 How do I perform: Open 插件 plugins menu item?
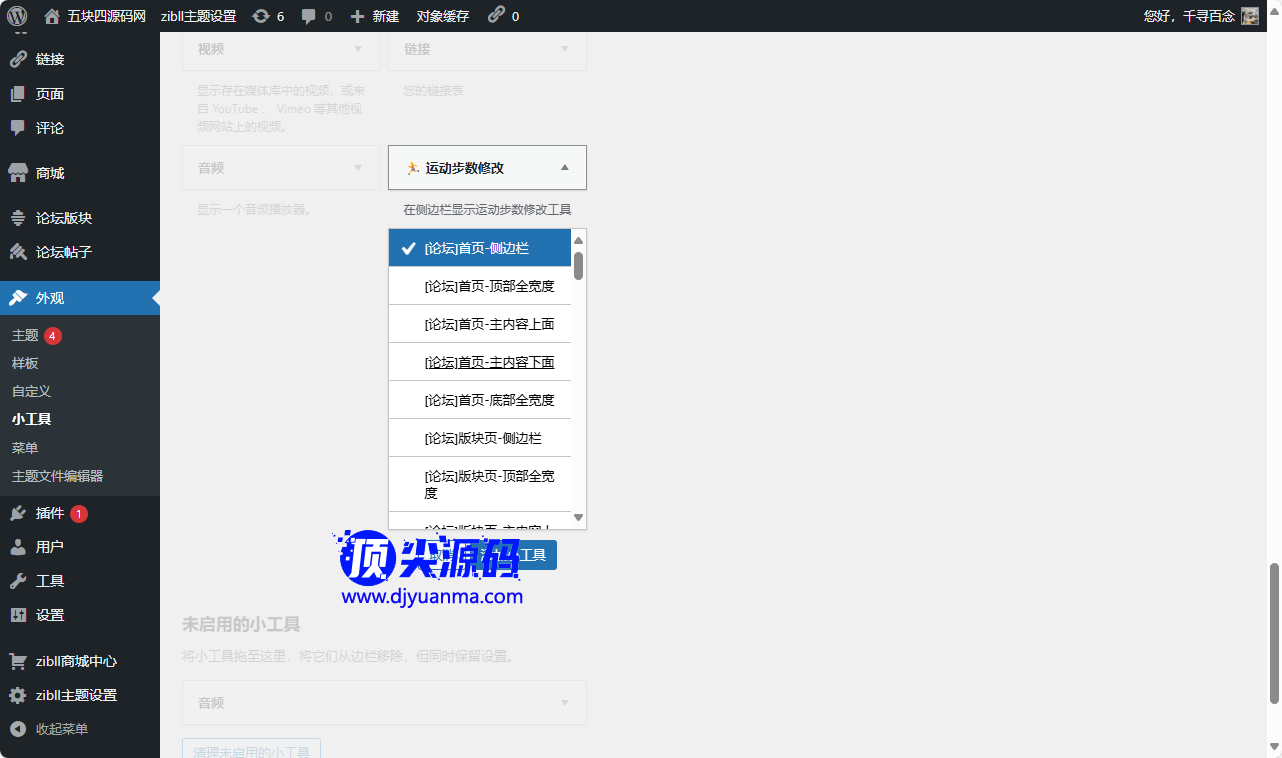tap(50, 513)
